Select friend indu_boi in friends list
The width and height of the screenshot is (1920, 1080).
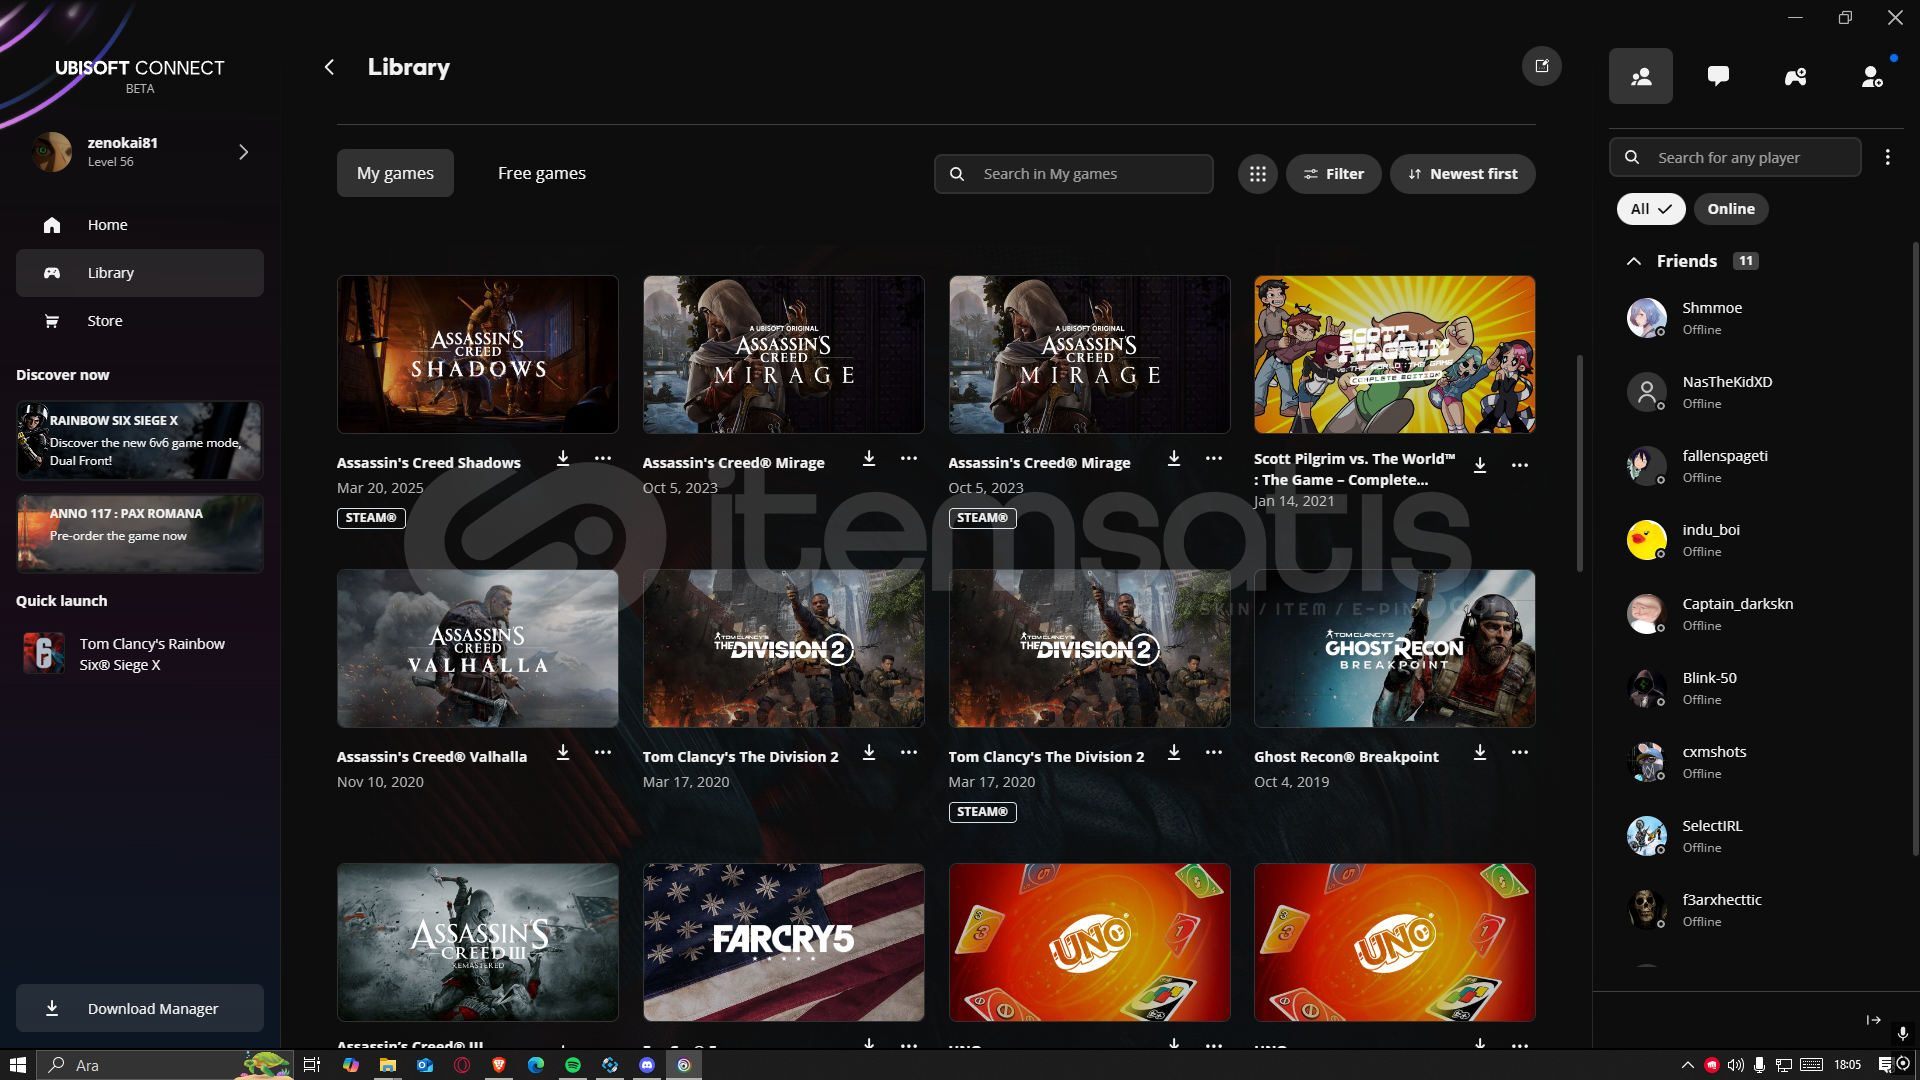[1755, 540]
